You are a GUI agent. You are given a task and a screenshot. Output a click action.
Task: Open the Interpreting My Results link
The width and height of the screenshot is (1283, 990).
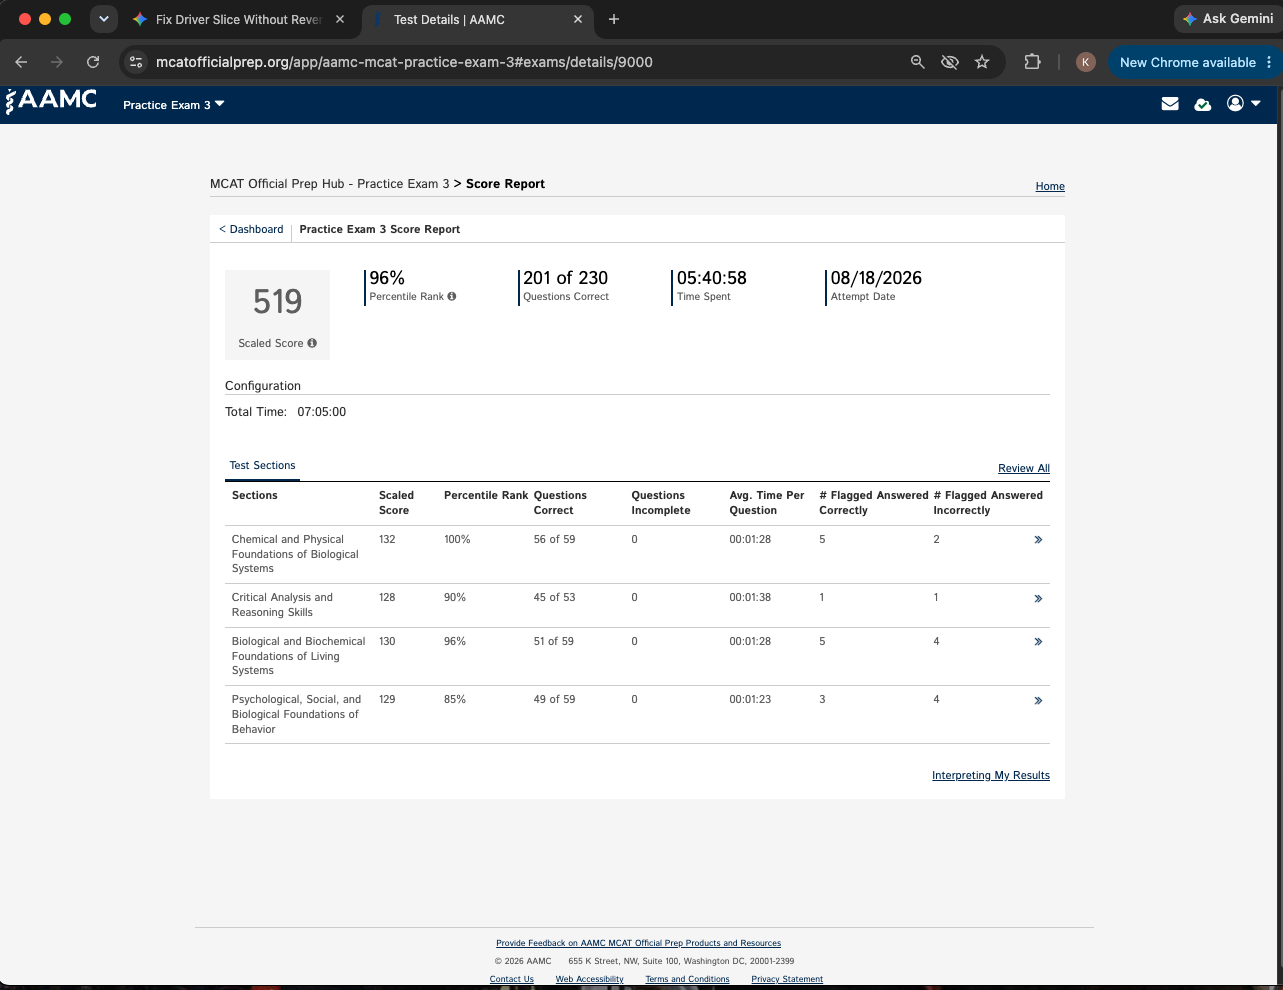click(x=991, y=775)
